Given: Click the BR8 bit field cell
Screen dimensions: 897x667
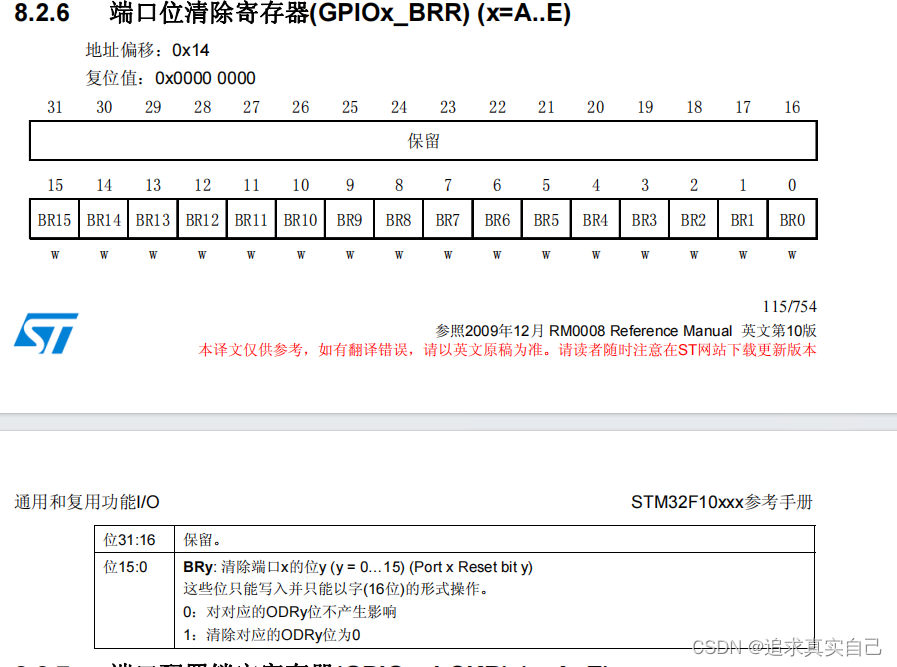Looking at the screenshot, I should coord(399,218).
